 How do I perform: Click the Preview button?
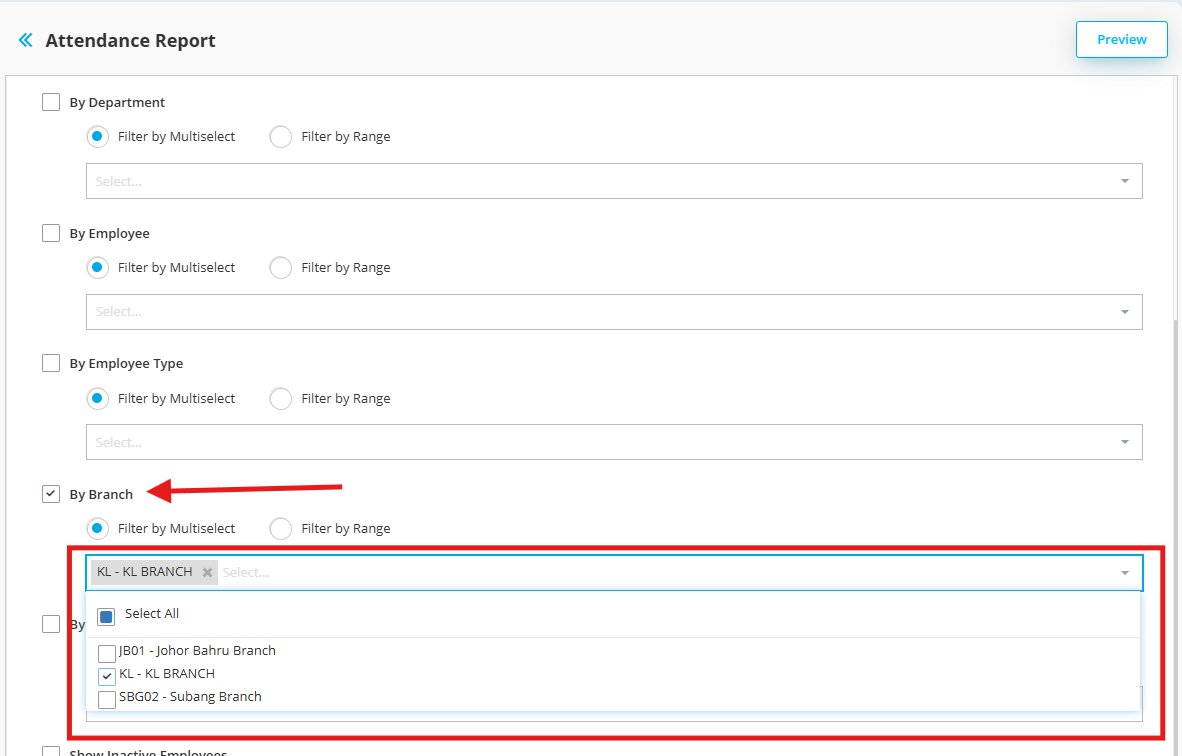(x=1121, y=39)
